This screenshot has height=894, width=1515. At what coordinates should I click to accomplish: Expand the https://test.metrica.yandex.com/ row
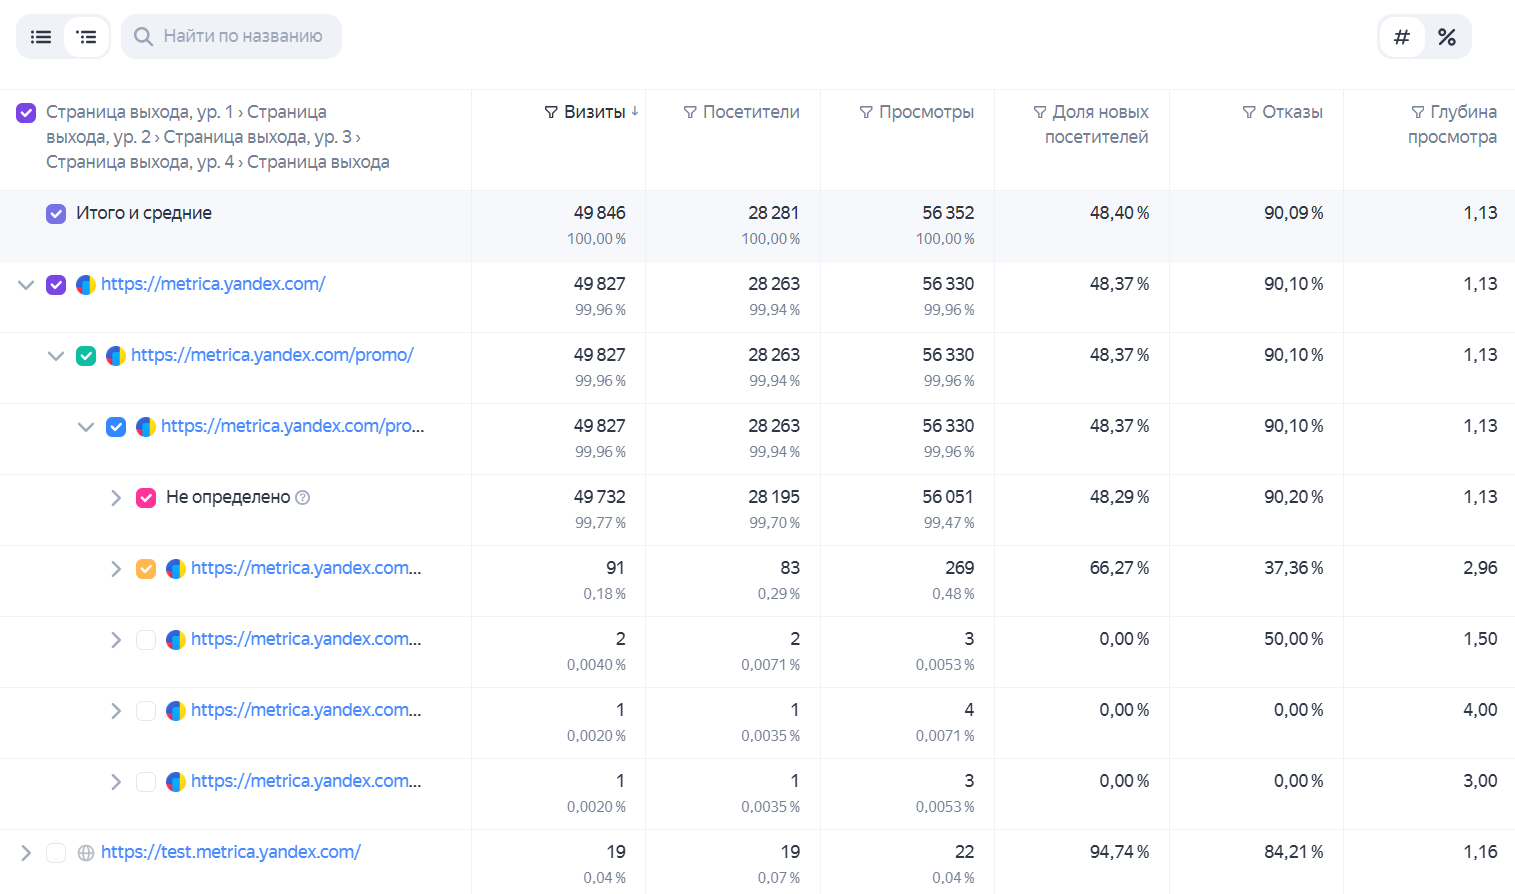tap(26, 853)
